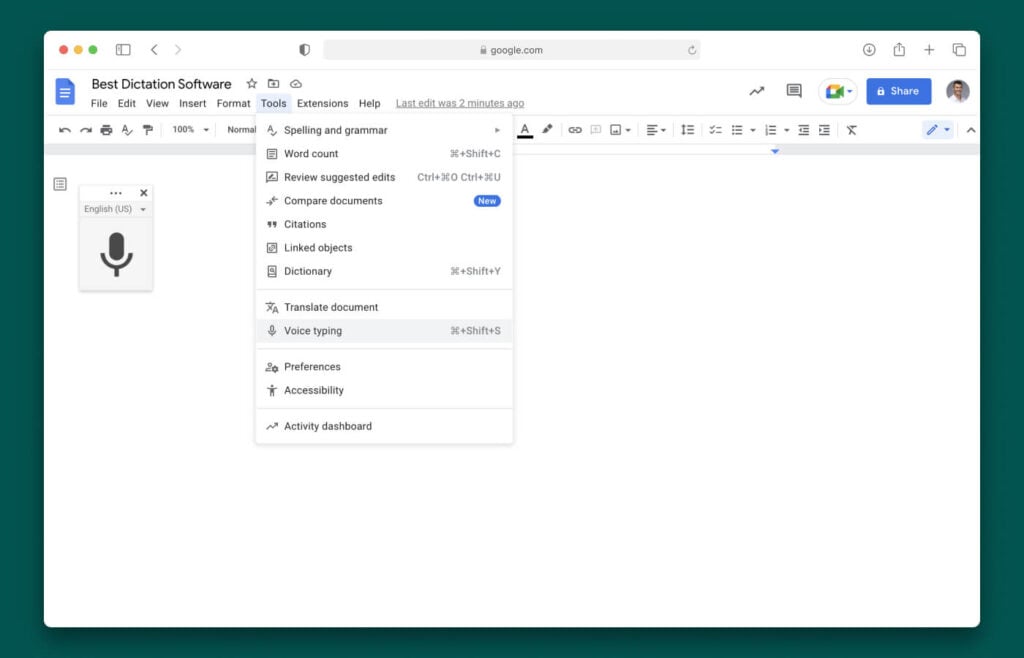1024x658 pixels.
Task: Open the Insert link tool
Action: [x=575, y=130]
